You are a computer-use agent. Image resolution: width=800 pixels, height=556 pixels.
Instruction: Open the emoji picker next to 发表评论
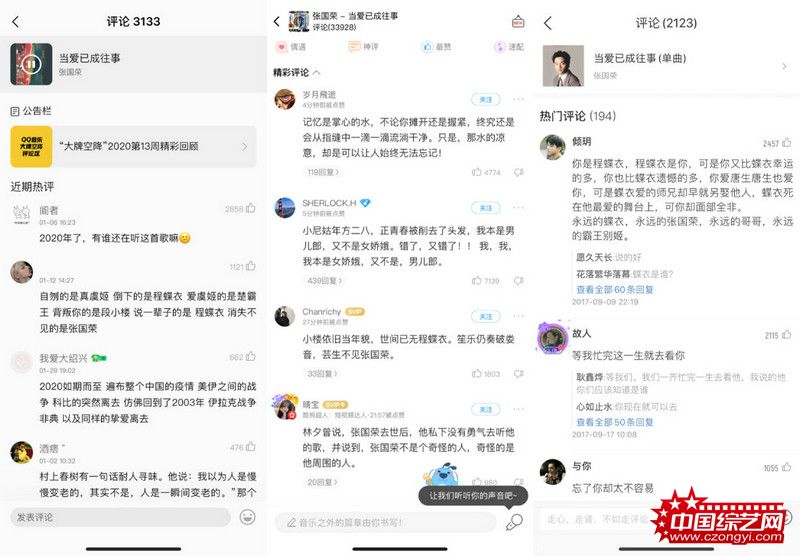247,517
